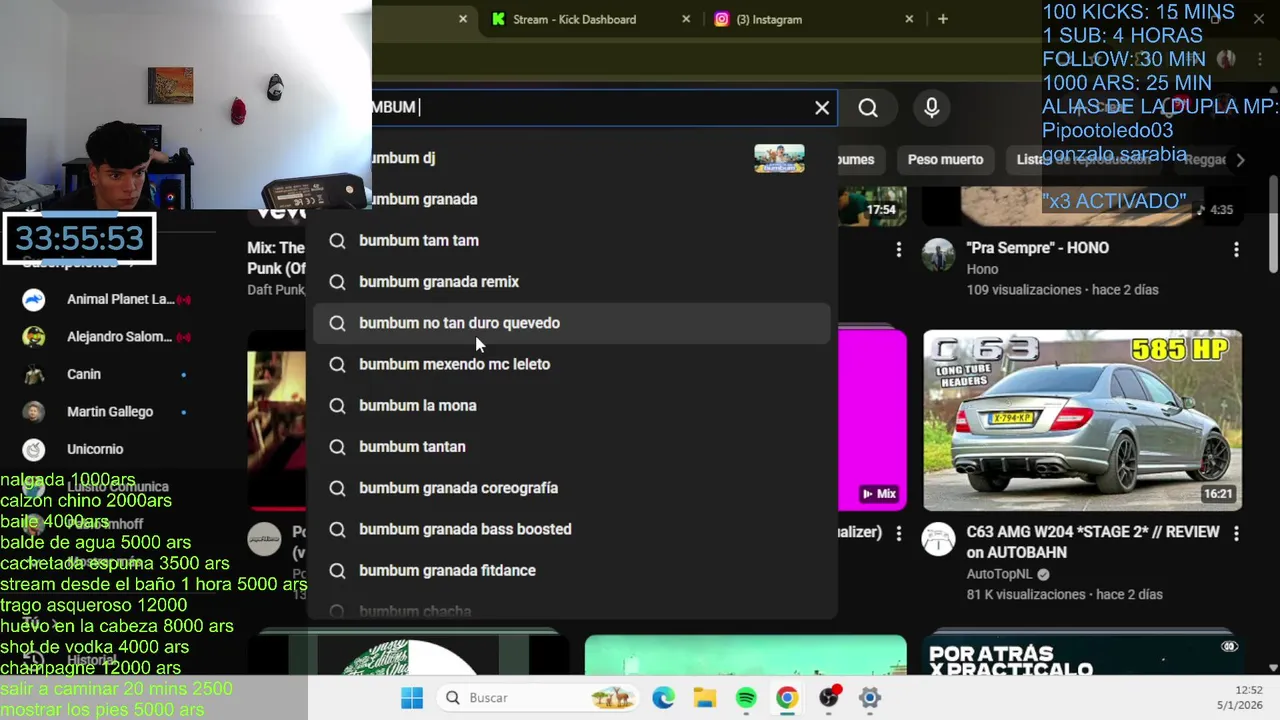Open the video title "Pra Sempre" - HONO
This screenshot has height=720, width=1280.
1037,248
